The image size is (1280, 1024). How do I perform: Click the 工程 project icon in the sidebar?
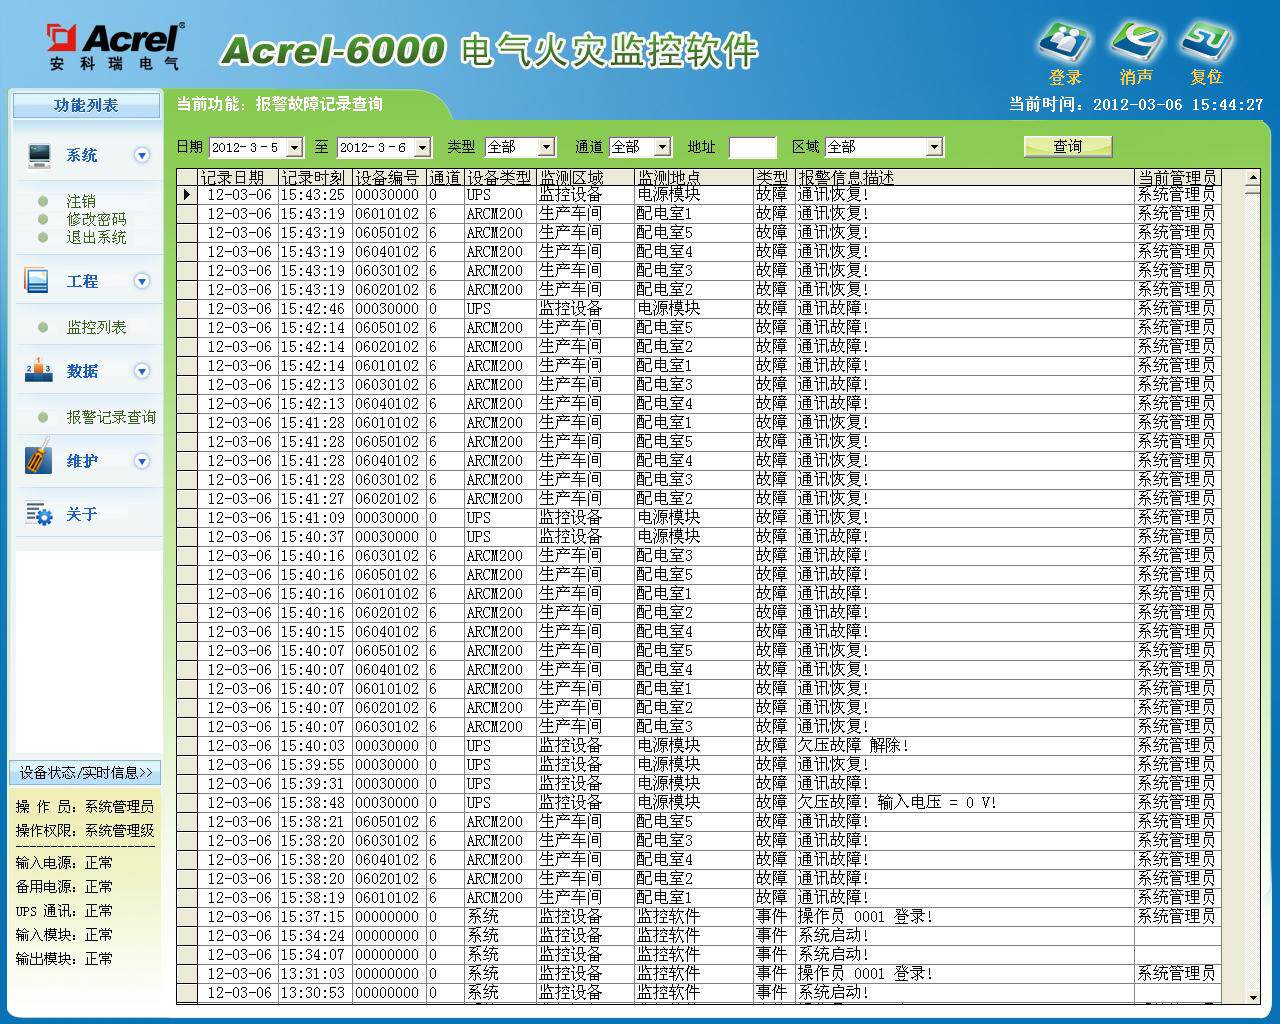pos(37,281)
